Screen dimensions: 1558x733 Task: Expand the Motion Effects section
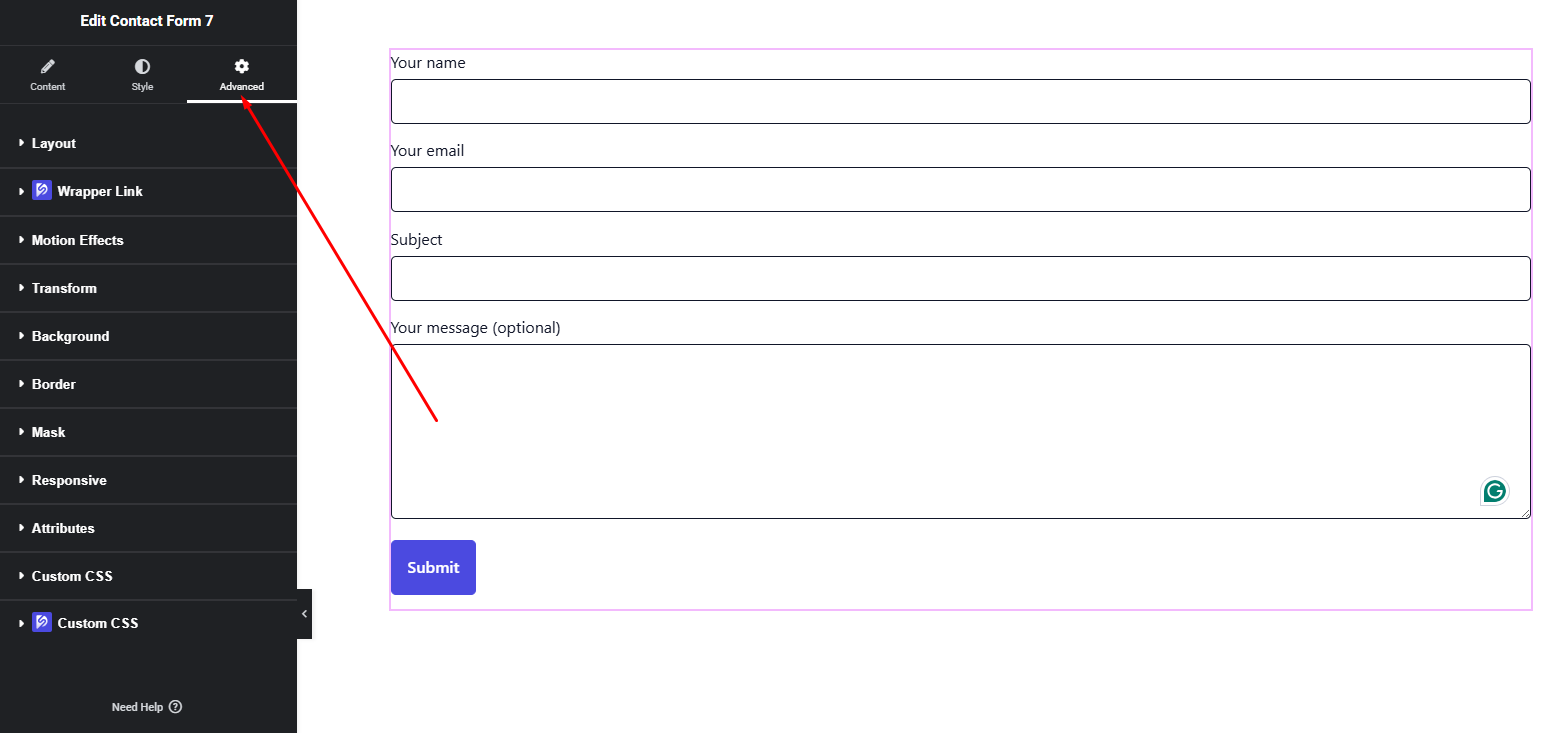pyautogui.click(x=78, y=240)
